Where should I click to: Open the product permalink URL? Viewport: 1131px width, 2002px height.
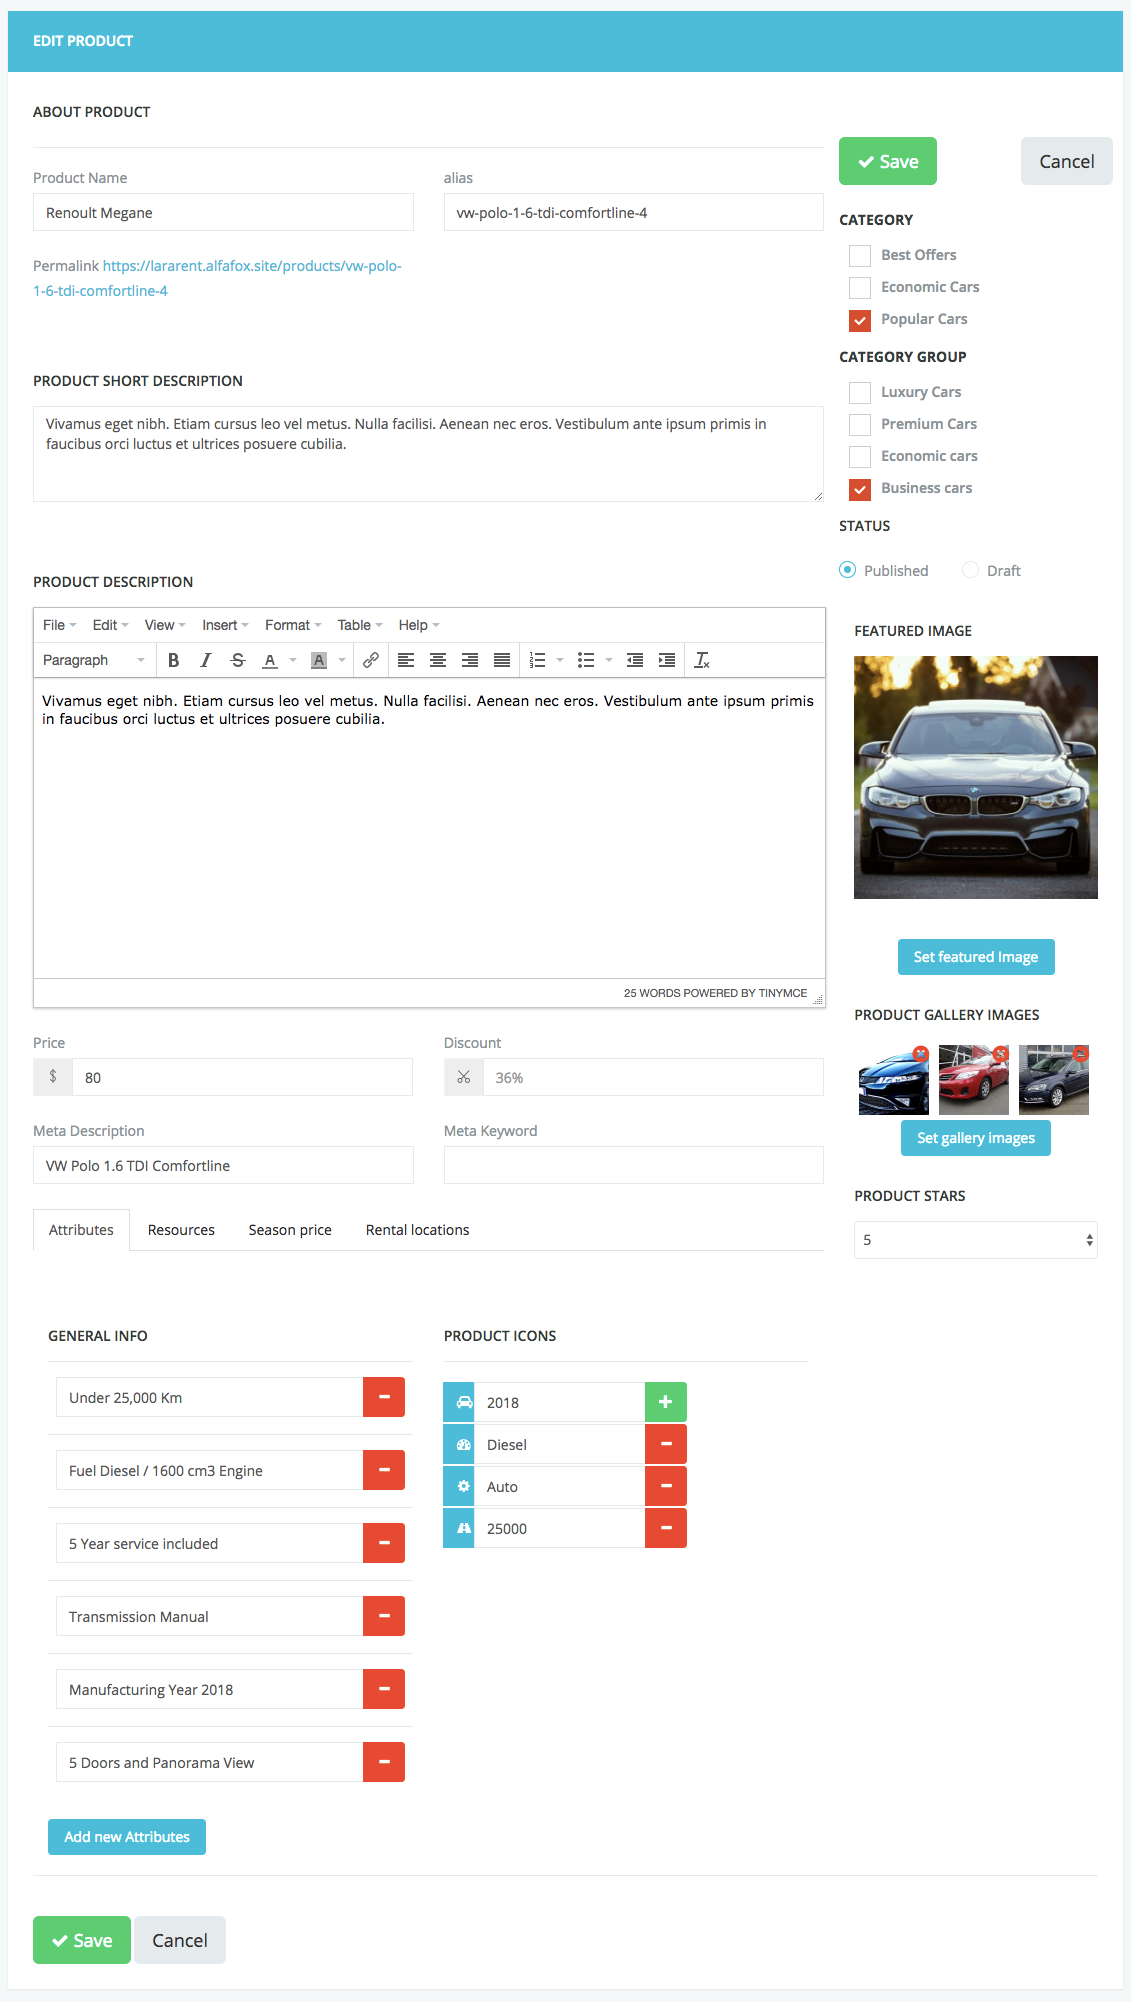[x=217, y=278]
